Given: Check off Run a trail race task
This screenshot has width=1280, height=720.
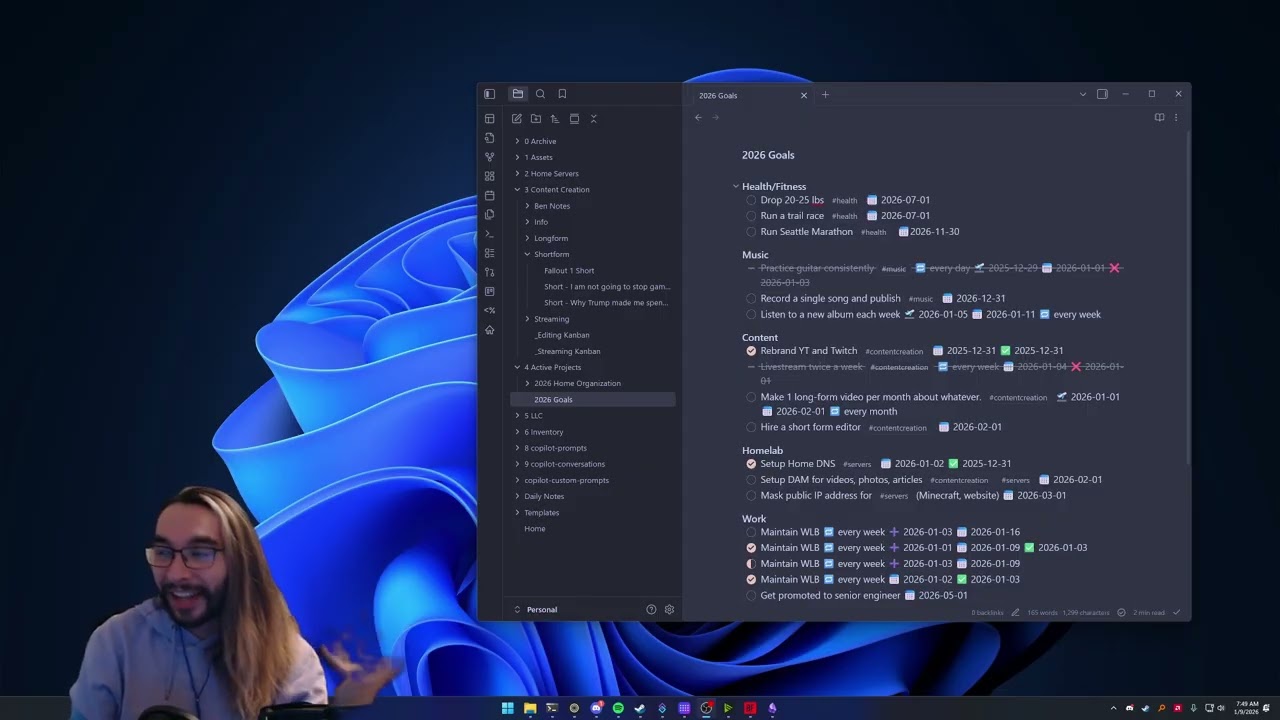Looking at the screenshot, I should coord(751,216).
